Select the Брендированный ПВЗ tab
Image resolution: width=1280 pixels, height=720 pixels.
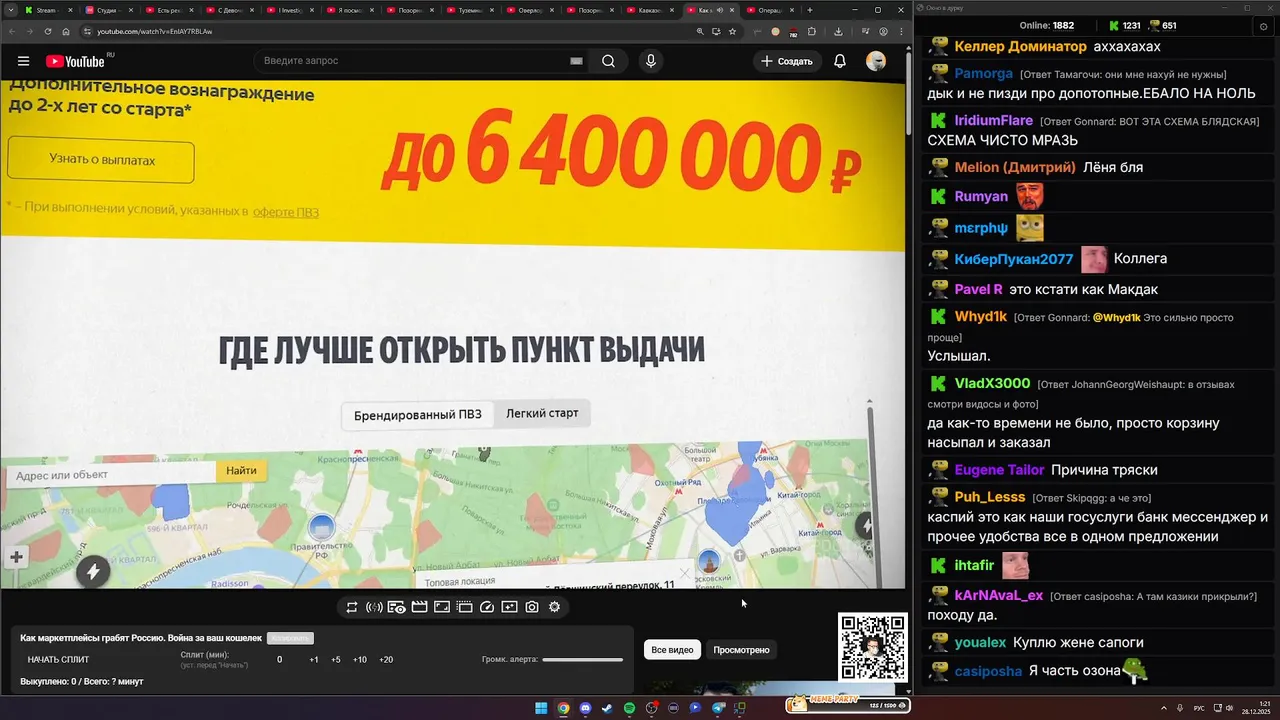418,415
